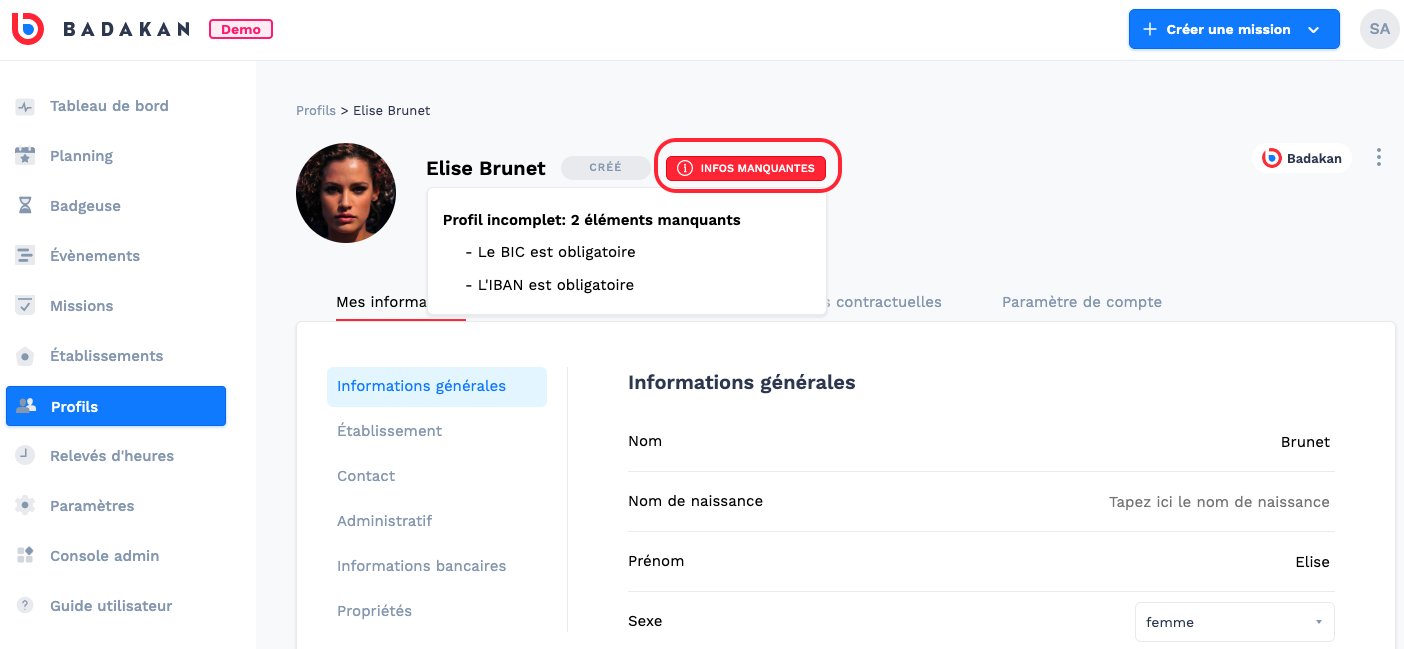Open Évènements via its sidebar icon

point(25,256)
